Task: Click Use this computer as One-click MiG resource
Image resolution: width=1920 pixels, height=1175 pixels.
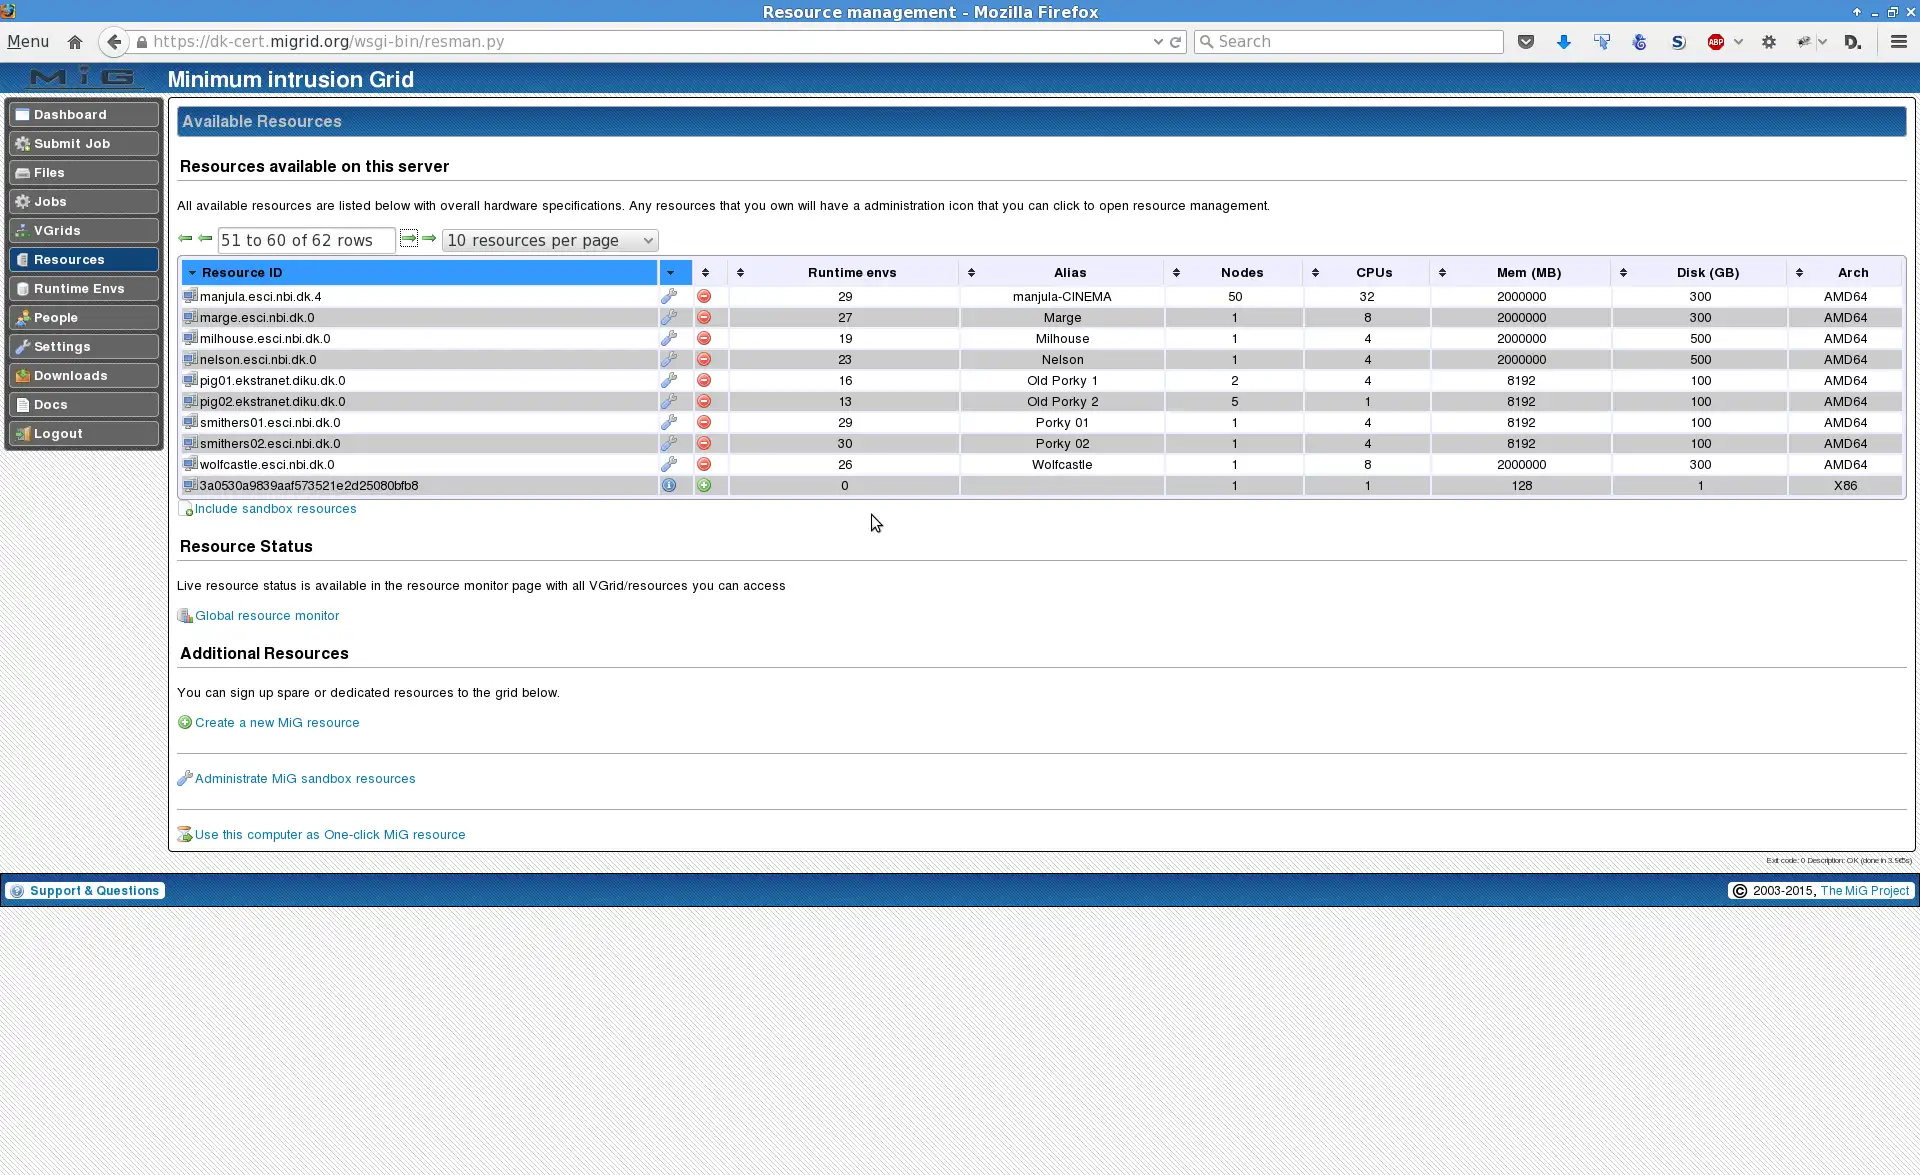Action: tap(331, 834)
